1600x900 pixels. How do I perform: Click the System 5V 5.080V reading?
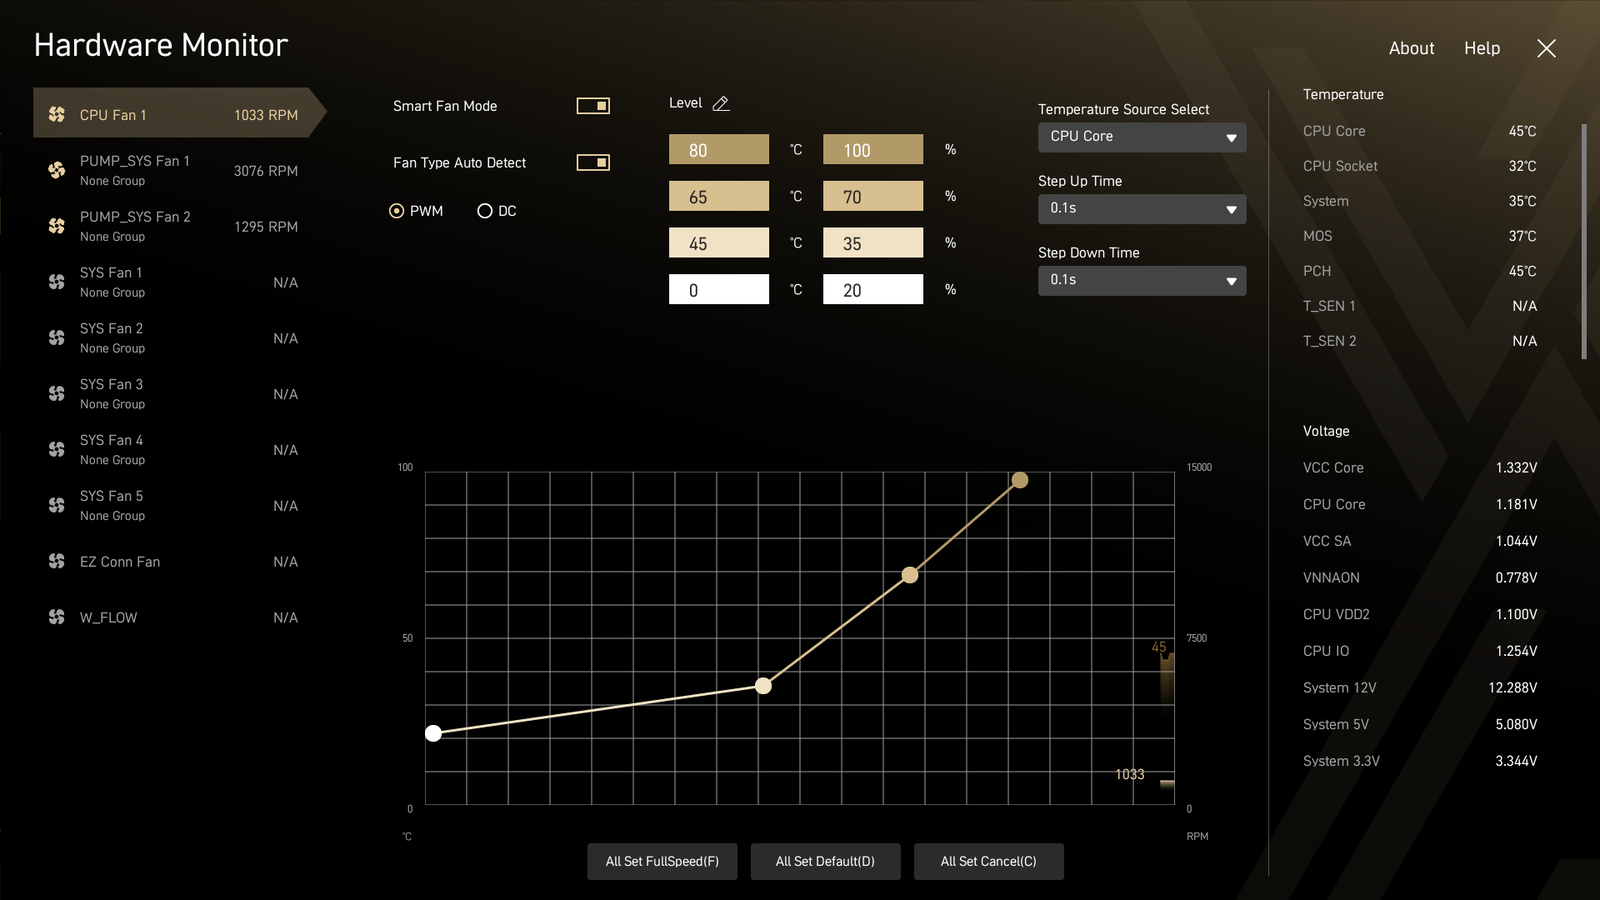[x=1420, y=724]
